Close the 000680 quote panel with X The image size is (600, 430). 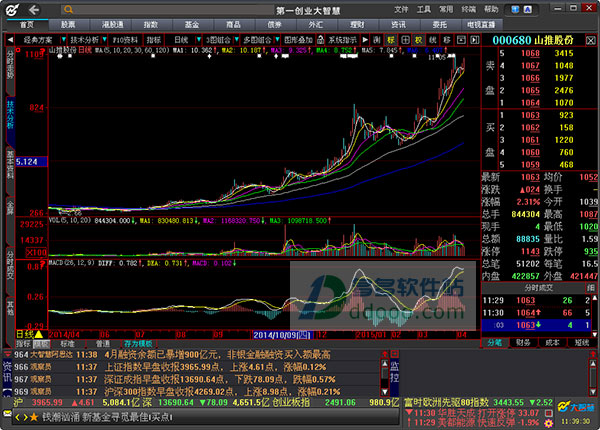point(591,40)
